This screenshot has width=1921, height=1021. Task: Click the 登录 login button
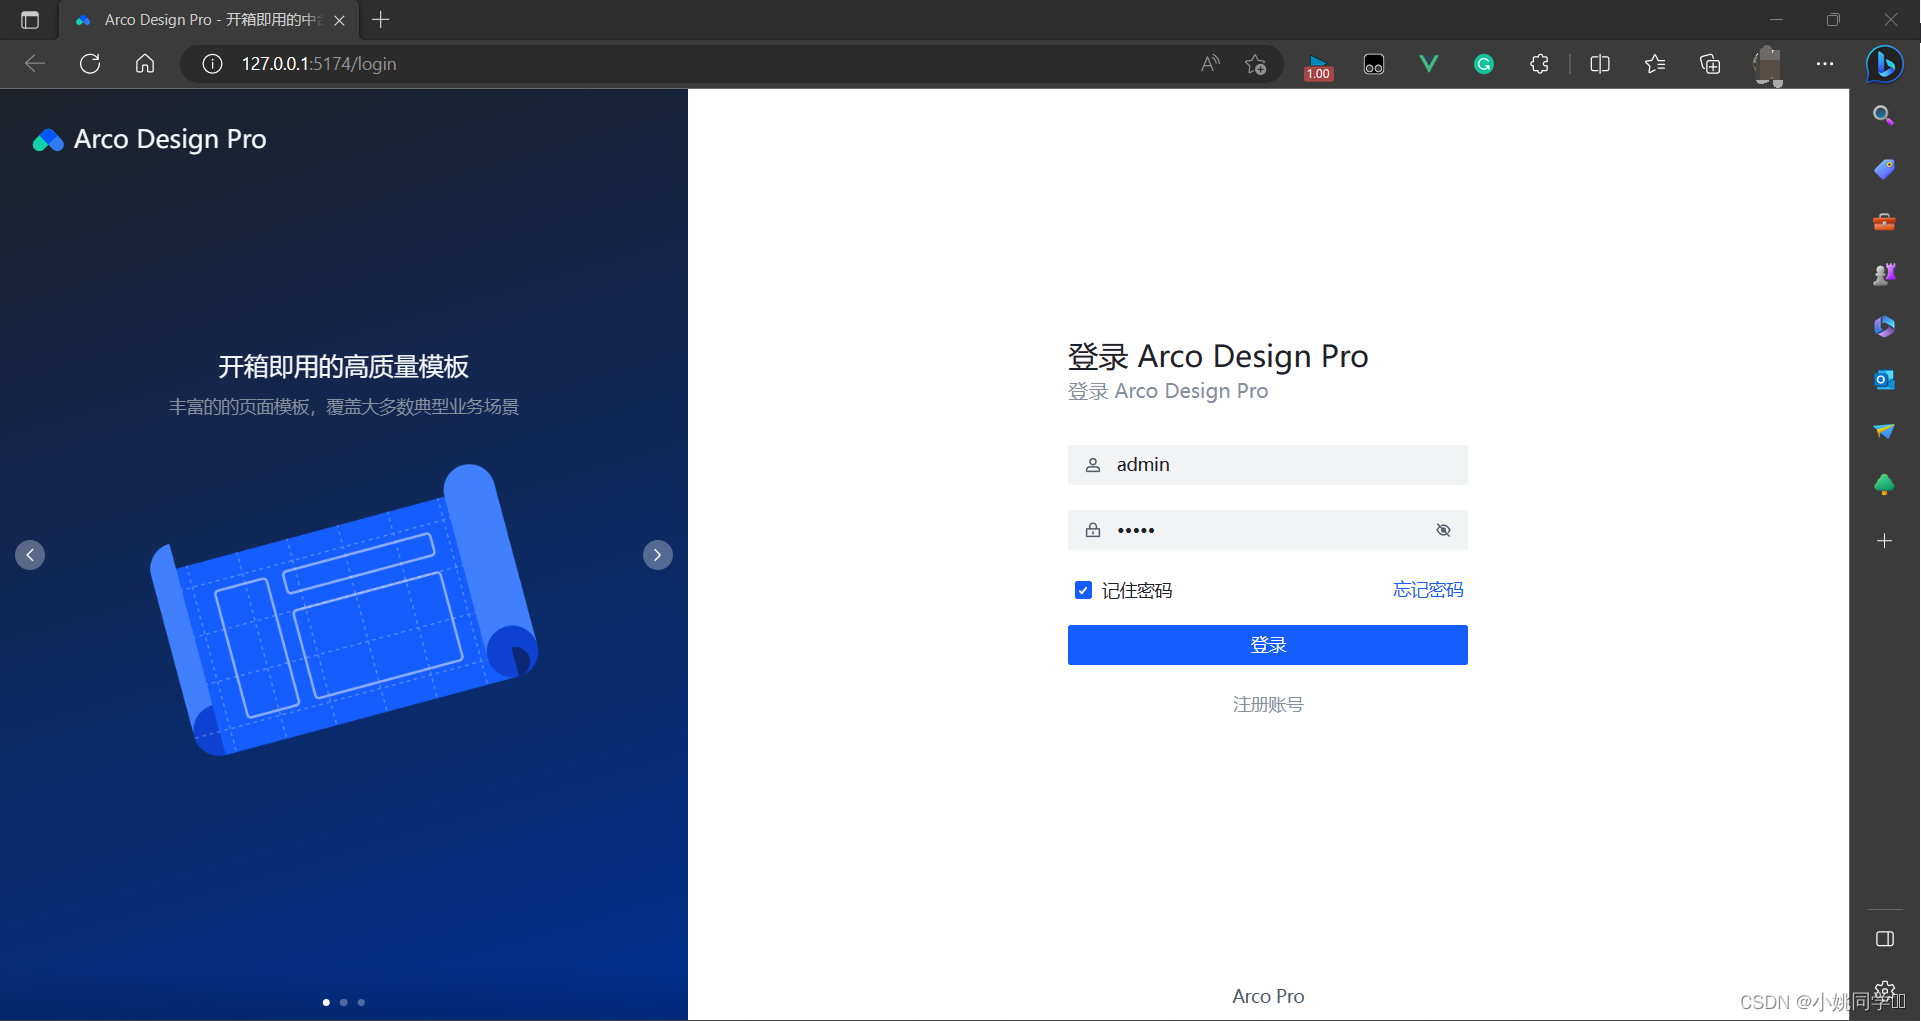tap(1267, 645)
